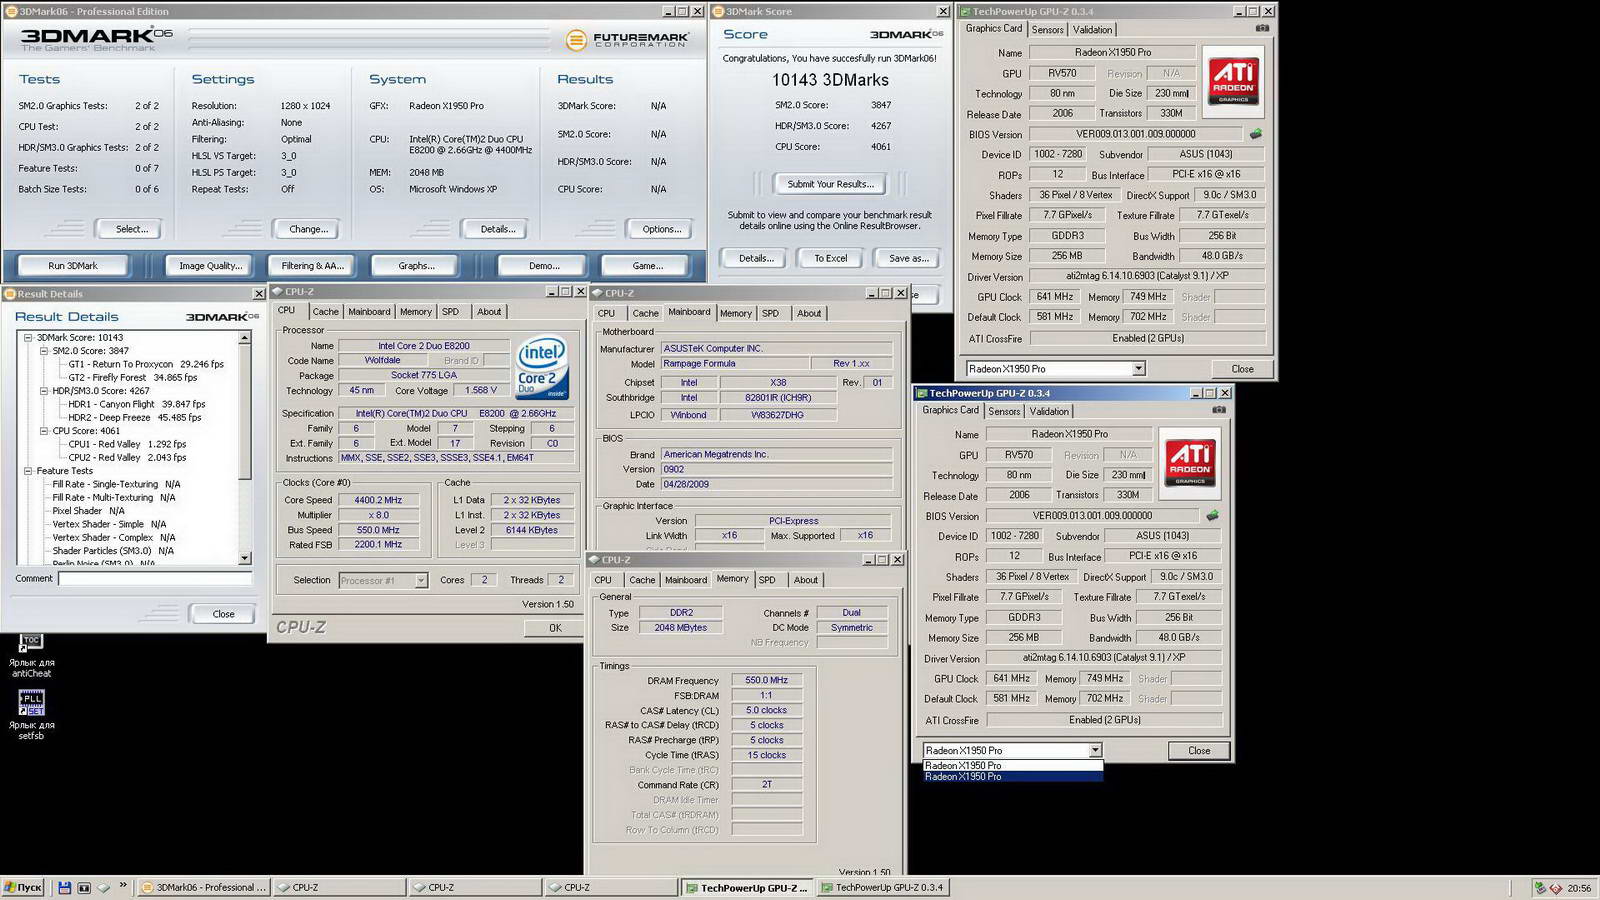Click the screenshot camera icon in lower GPU-Z window
1600x900 pixels.
pyautogui.click(x=1219, y=410)
